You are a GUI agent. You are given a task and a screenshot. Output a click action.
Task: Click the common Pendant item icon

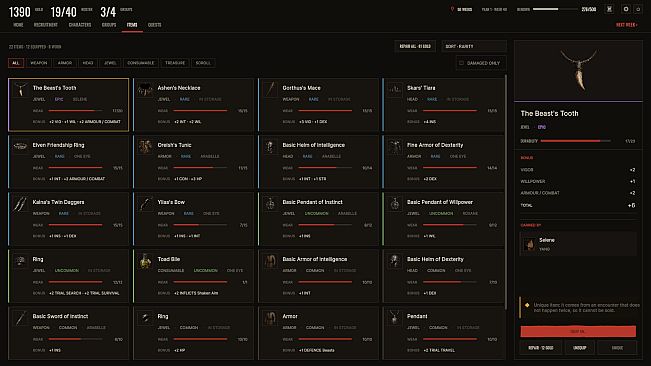click(395, 317)
